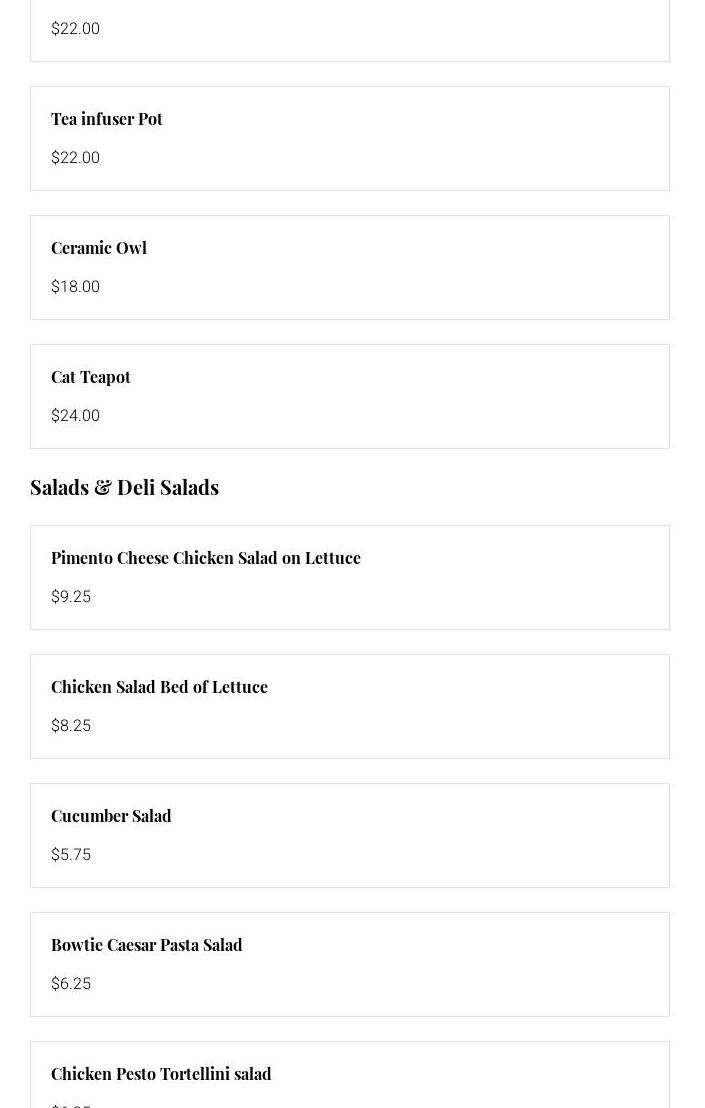The height and width of the screenshot is (1108, 705).
Task: Select the Ceramic Owl item title
Action: coord(99,248)
